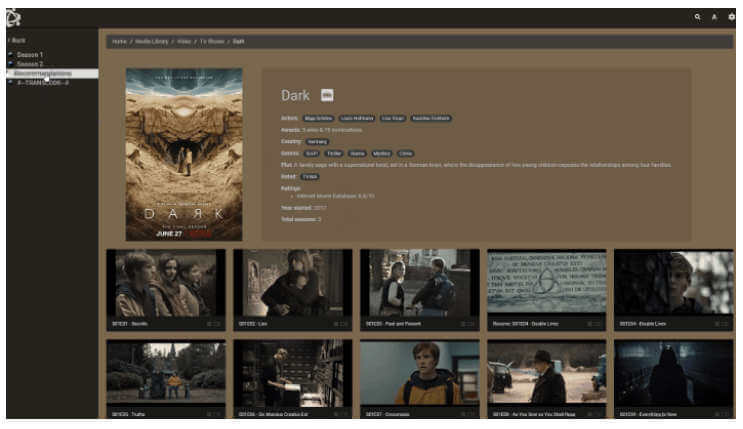Open the user account icon in top bar

(715, 17)
